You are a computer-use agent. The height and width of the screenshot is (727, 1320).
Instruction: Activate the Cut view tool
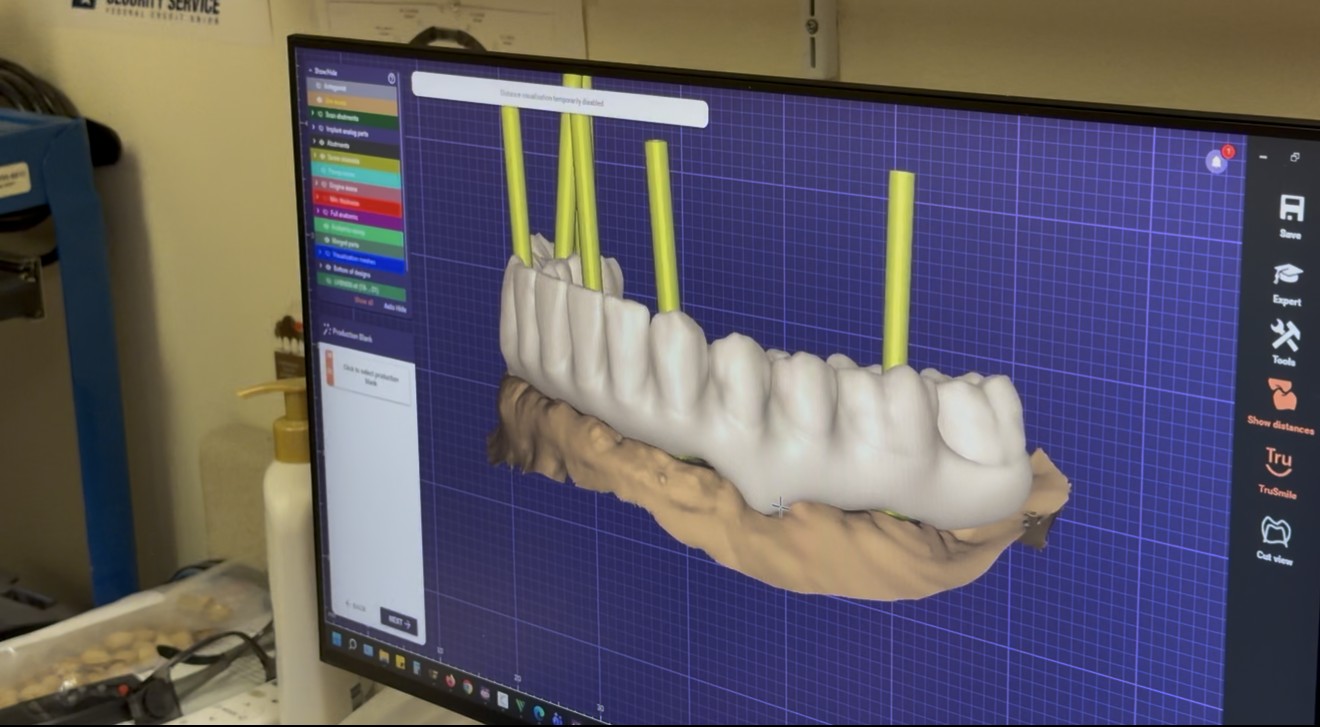coord(1275,540)
